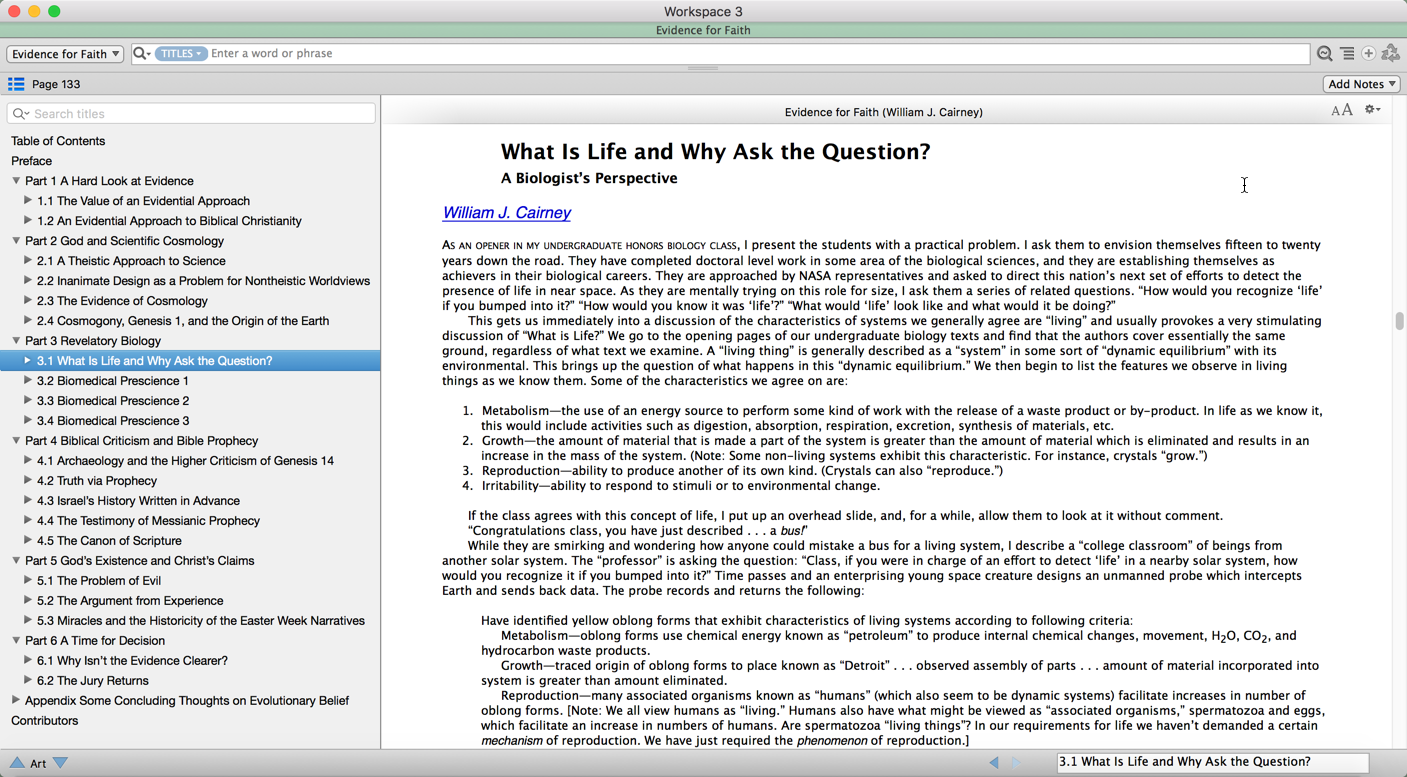Open the AA text size control
This screenshot has width=1407, height=777.
tap(1342, 110)
